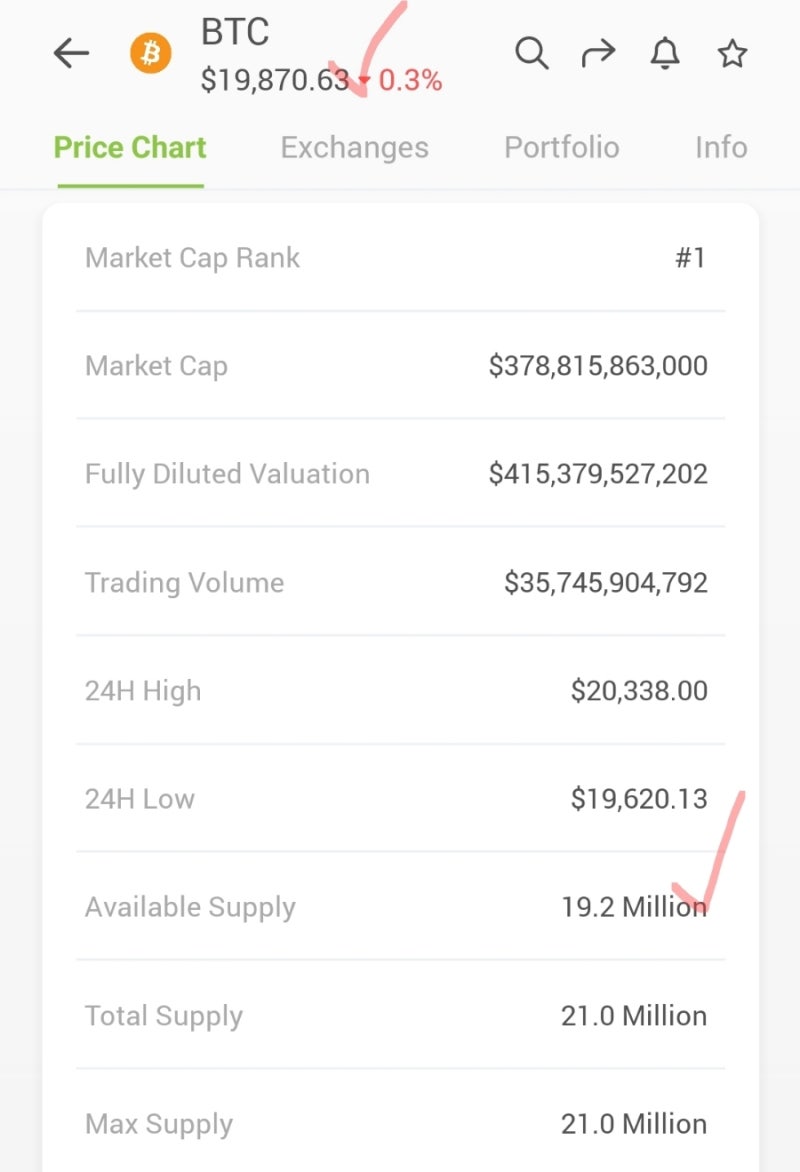Open search with the magnifier icon
Screen dimensions: 800x1172
point(531,53)
